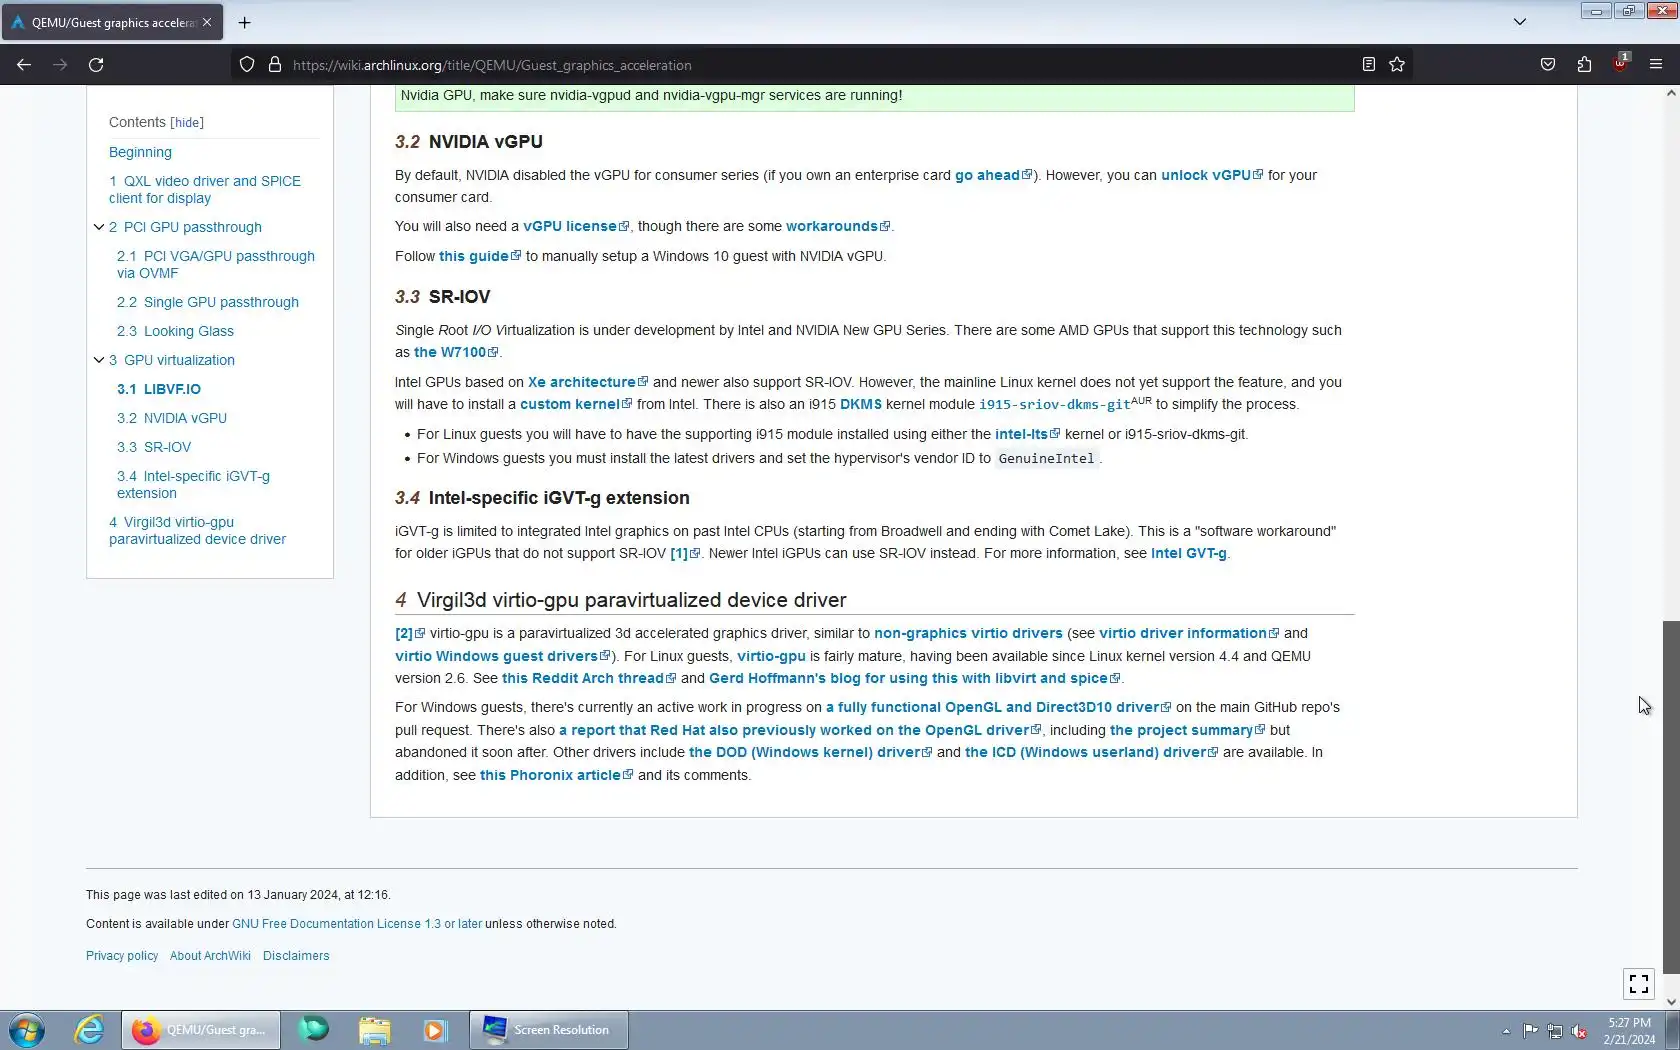Open Windows Explorer folder in taskbar
The image size is (1680, 1050).
[x=375, y=1030]
